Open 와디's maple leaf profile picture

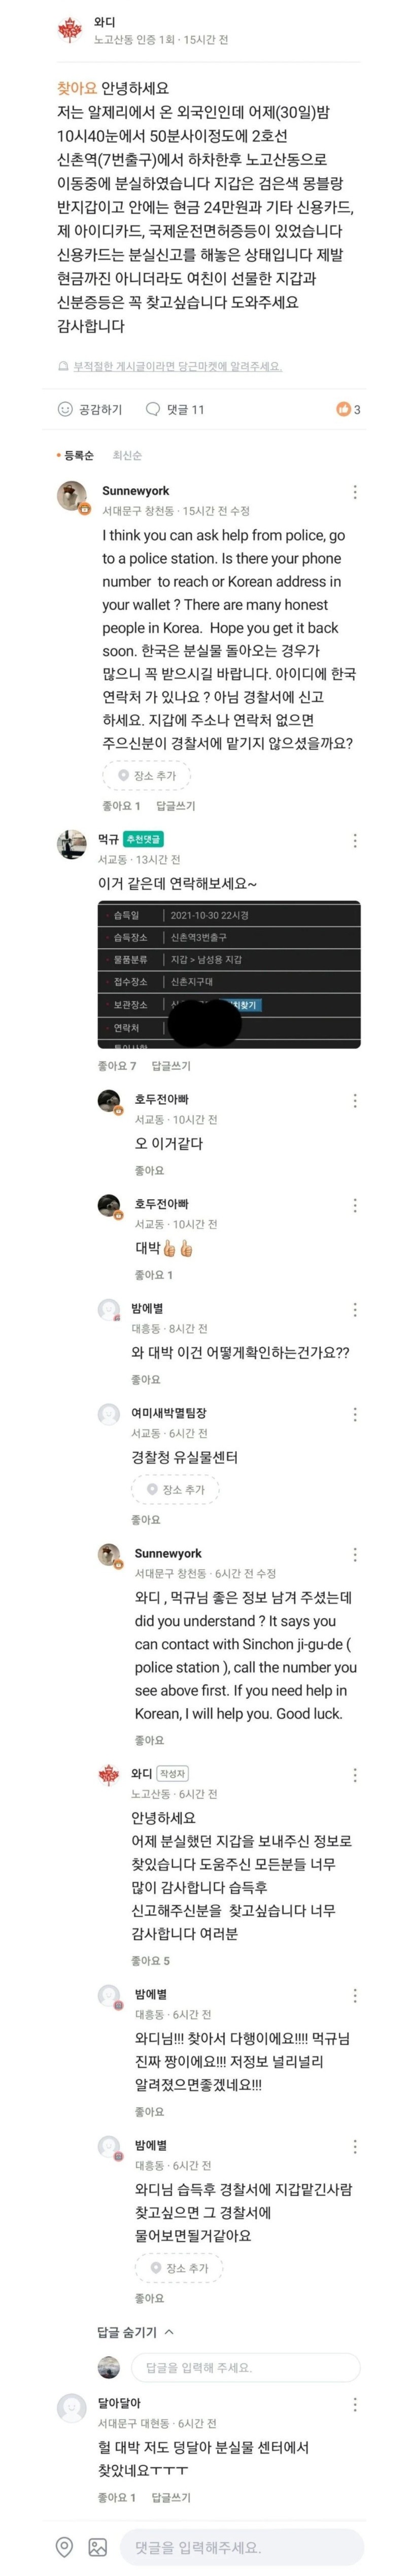pyautogui.click(x=70, y=31)
